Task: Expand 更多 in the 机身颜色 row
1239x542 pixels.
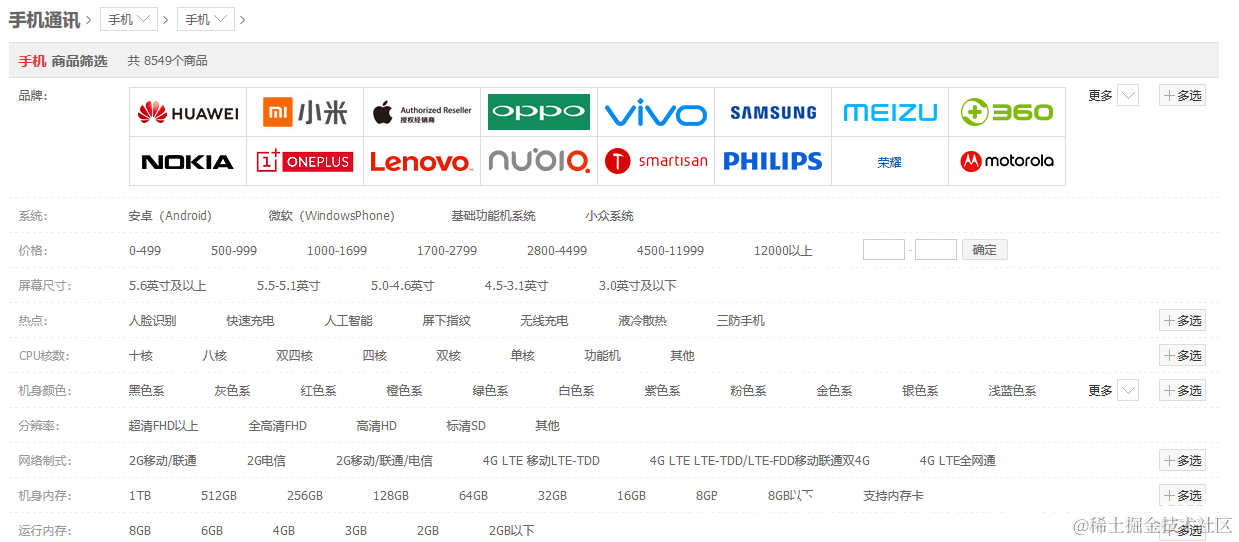Action: (1113, 391)
